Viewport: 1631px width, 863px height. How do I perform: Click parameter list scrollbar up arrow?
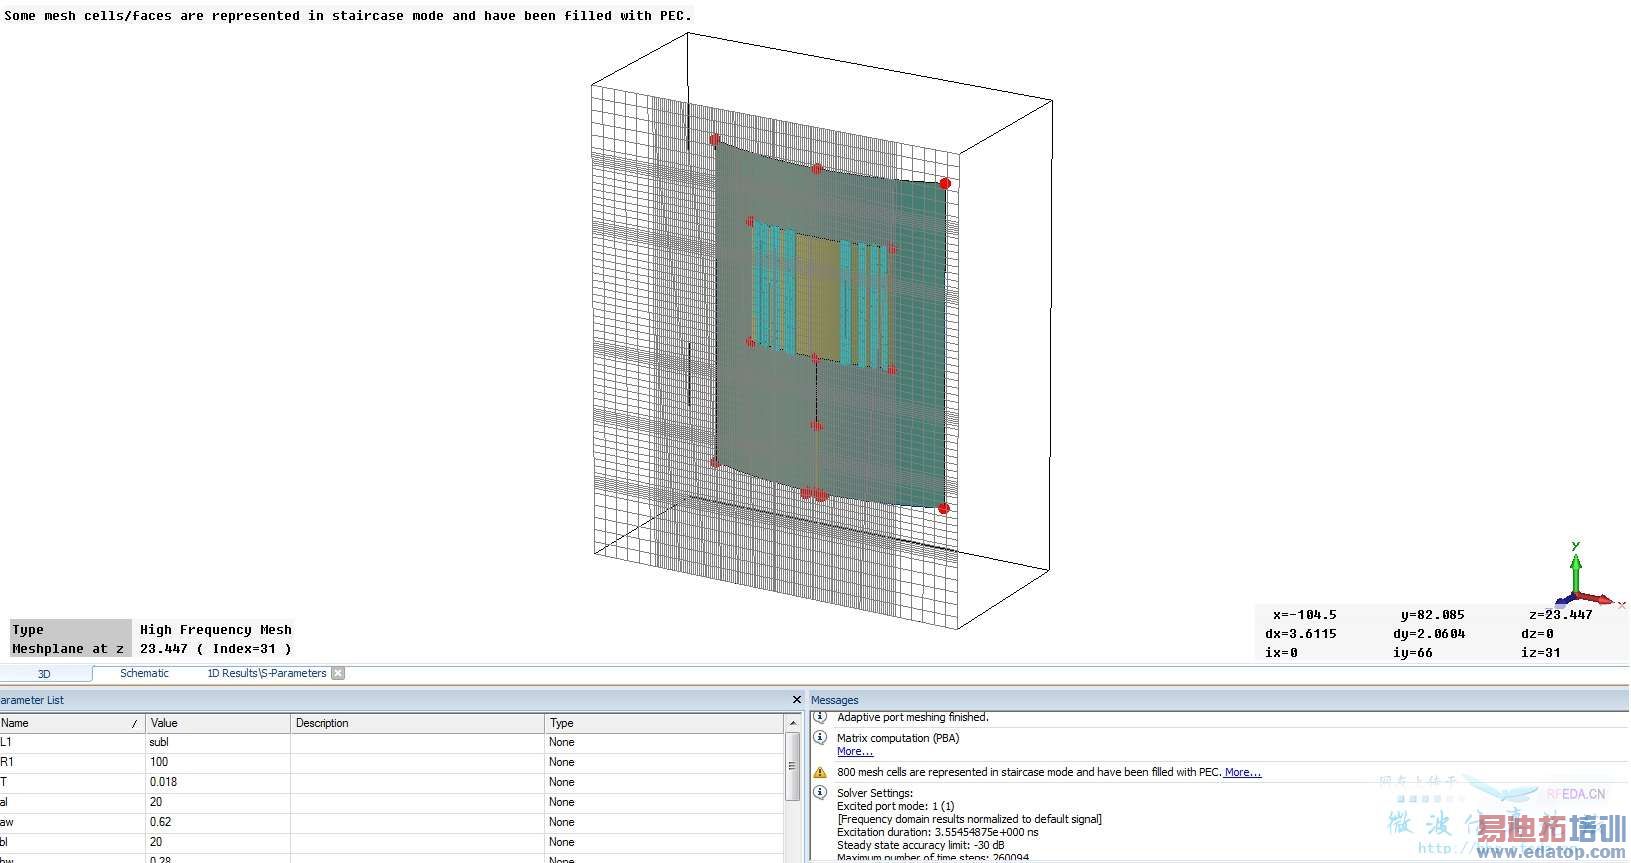tap(793, 723)
